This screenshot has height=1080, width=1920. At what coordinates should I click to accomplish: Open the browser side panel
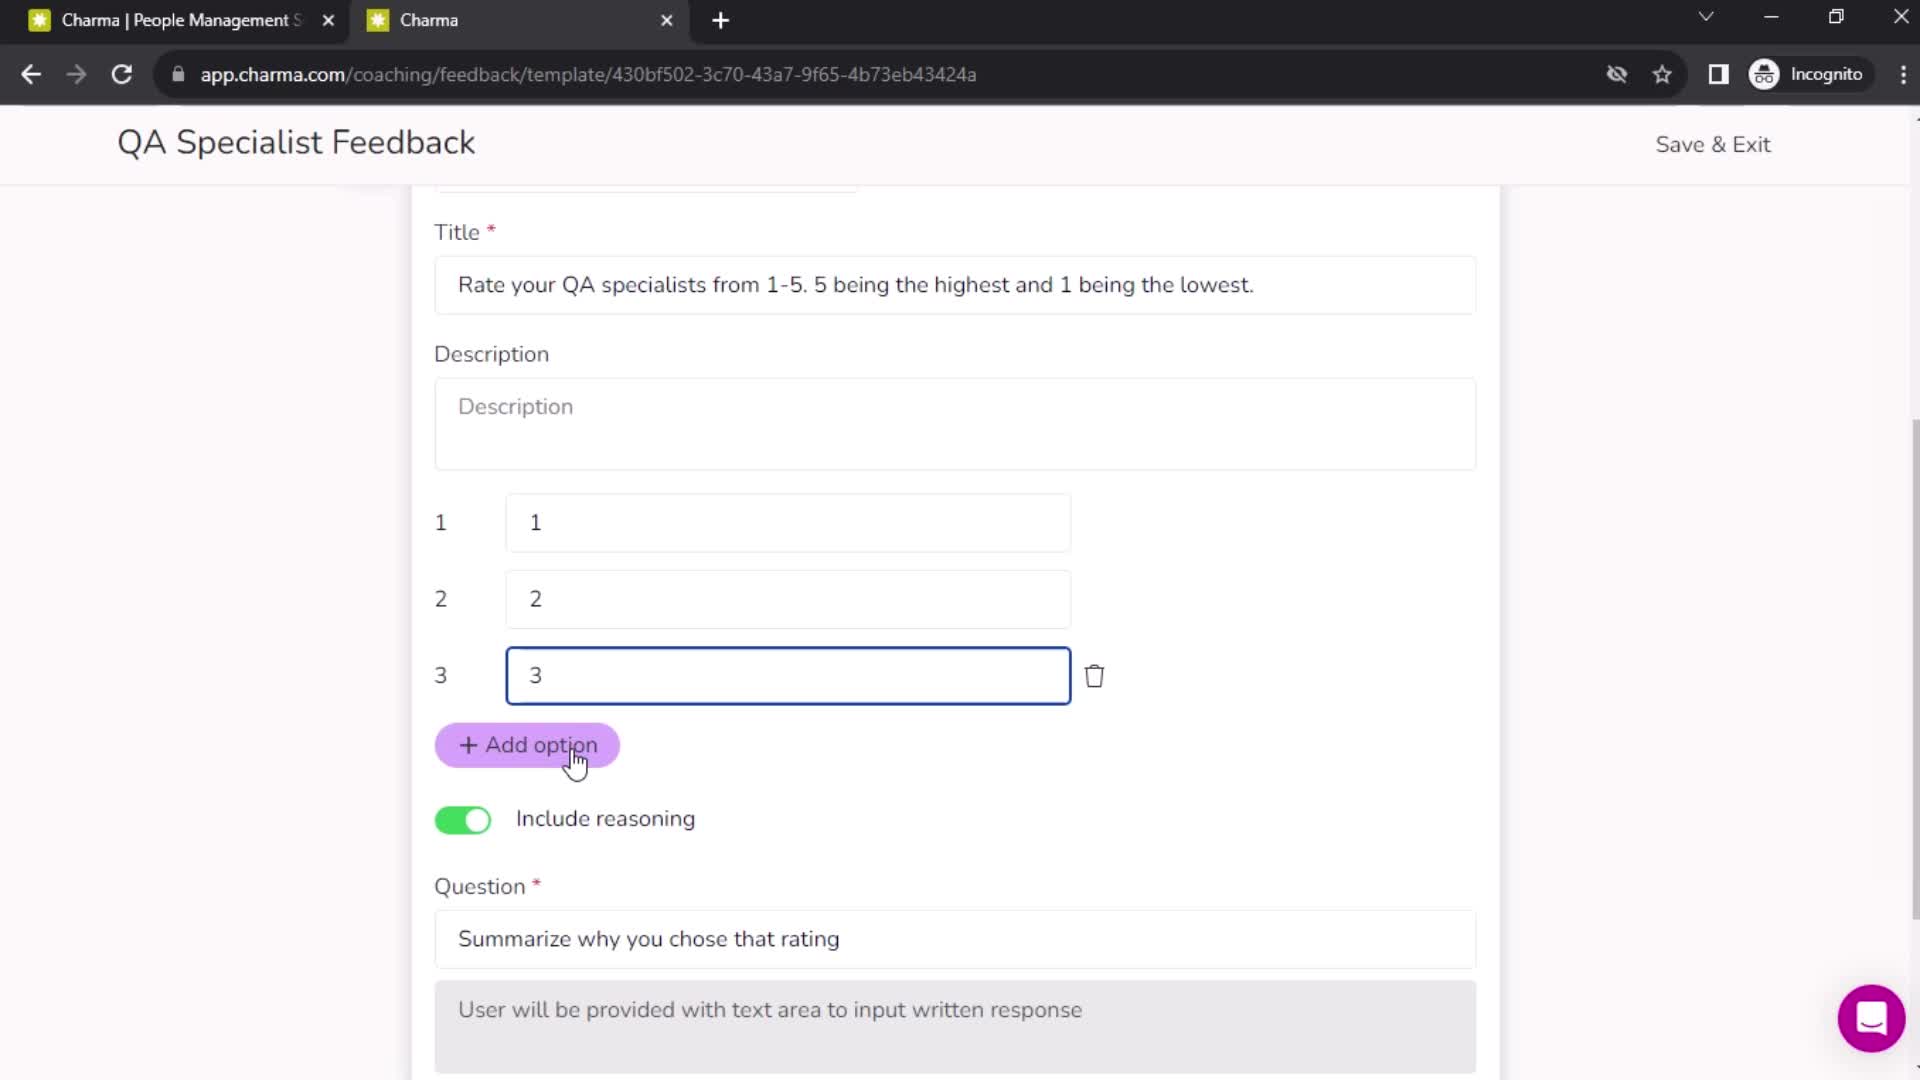(x=1718, y=74)
